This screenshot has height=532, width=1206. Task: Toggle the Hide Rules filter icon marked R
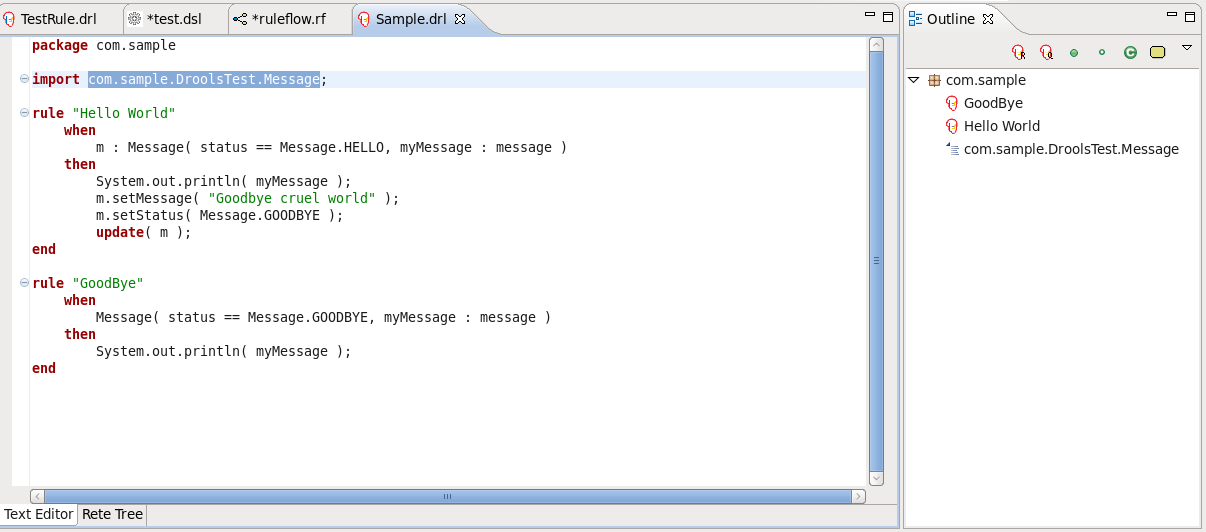[x=1018, y=52]
